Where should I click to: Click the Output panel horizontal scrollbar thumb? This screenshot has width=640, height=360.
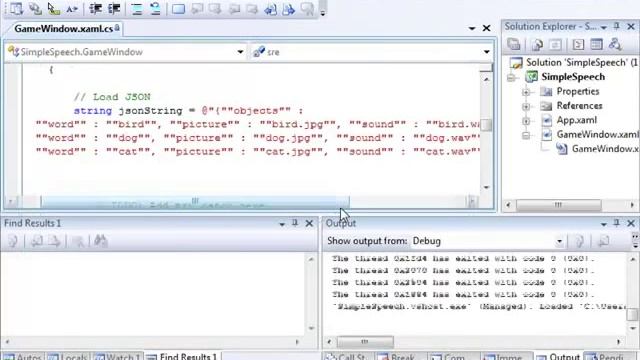(x=365, y=342)
